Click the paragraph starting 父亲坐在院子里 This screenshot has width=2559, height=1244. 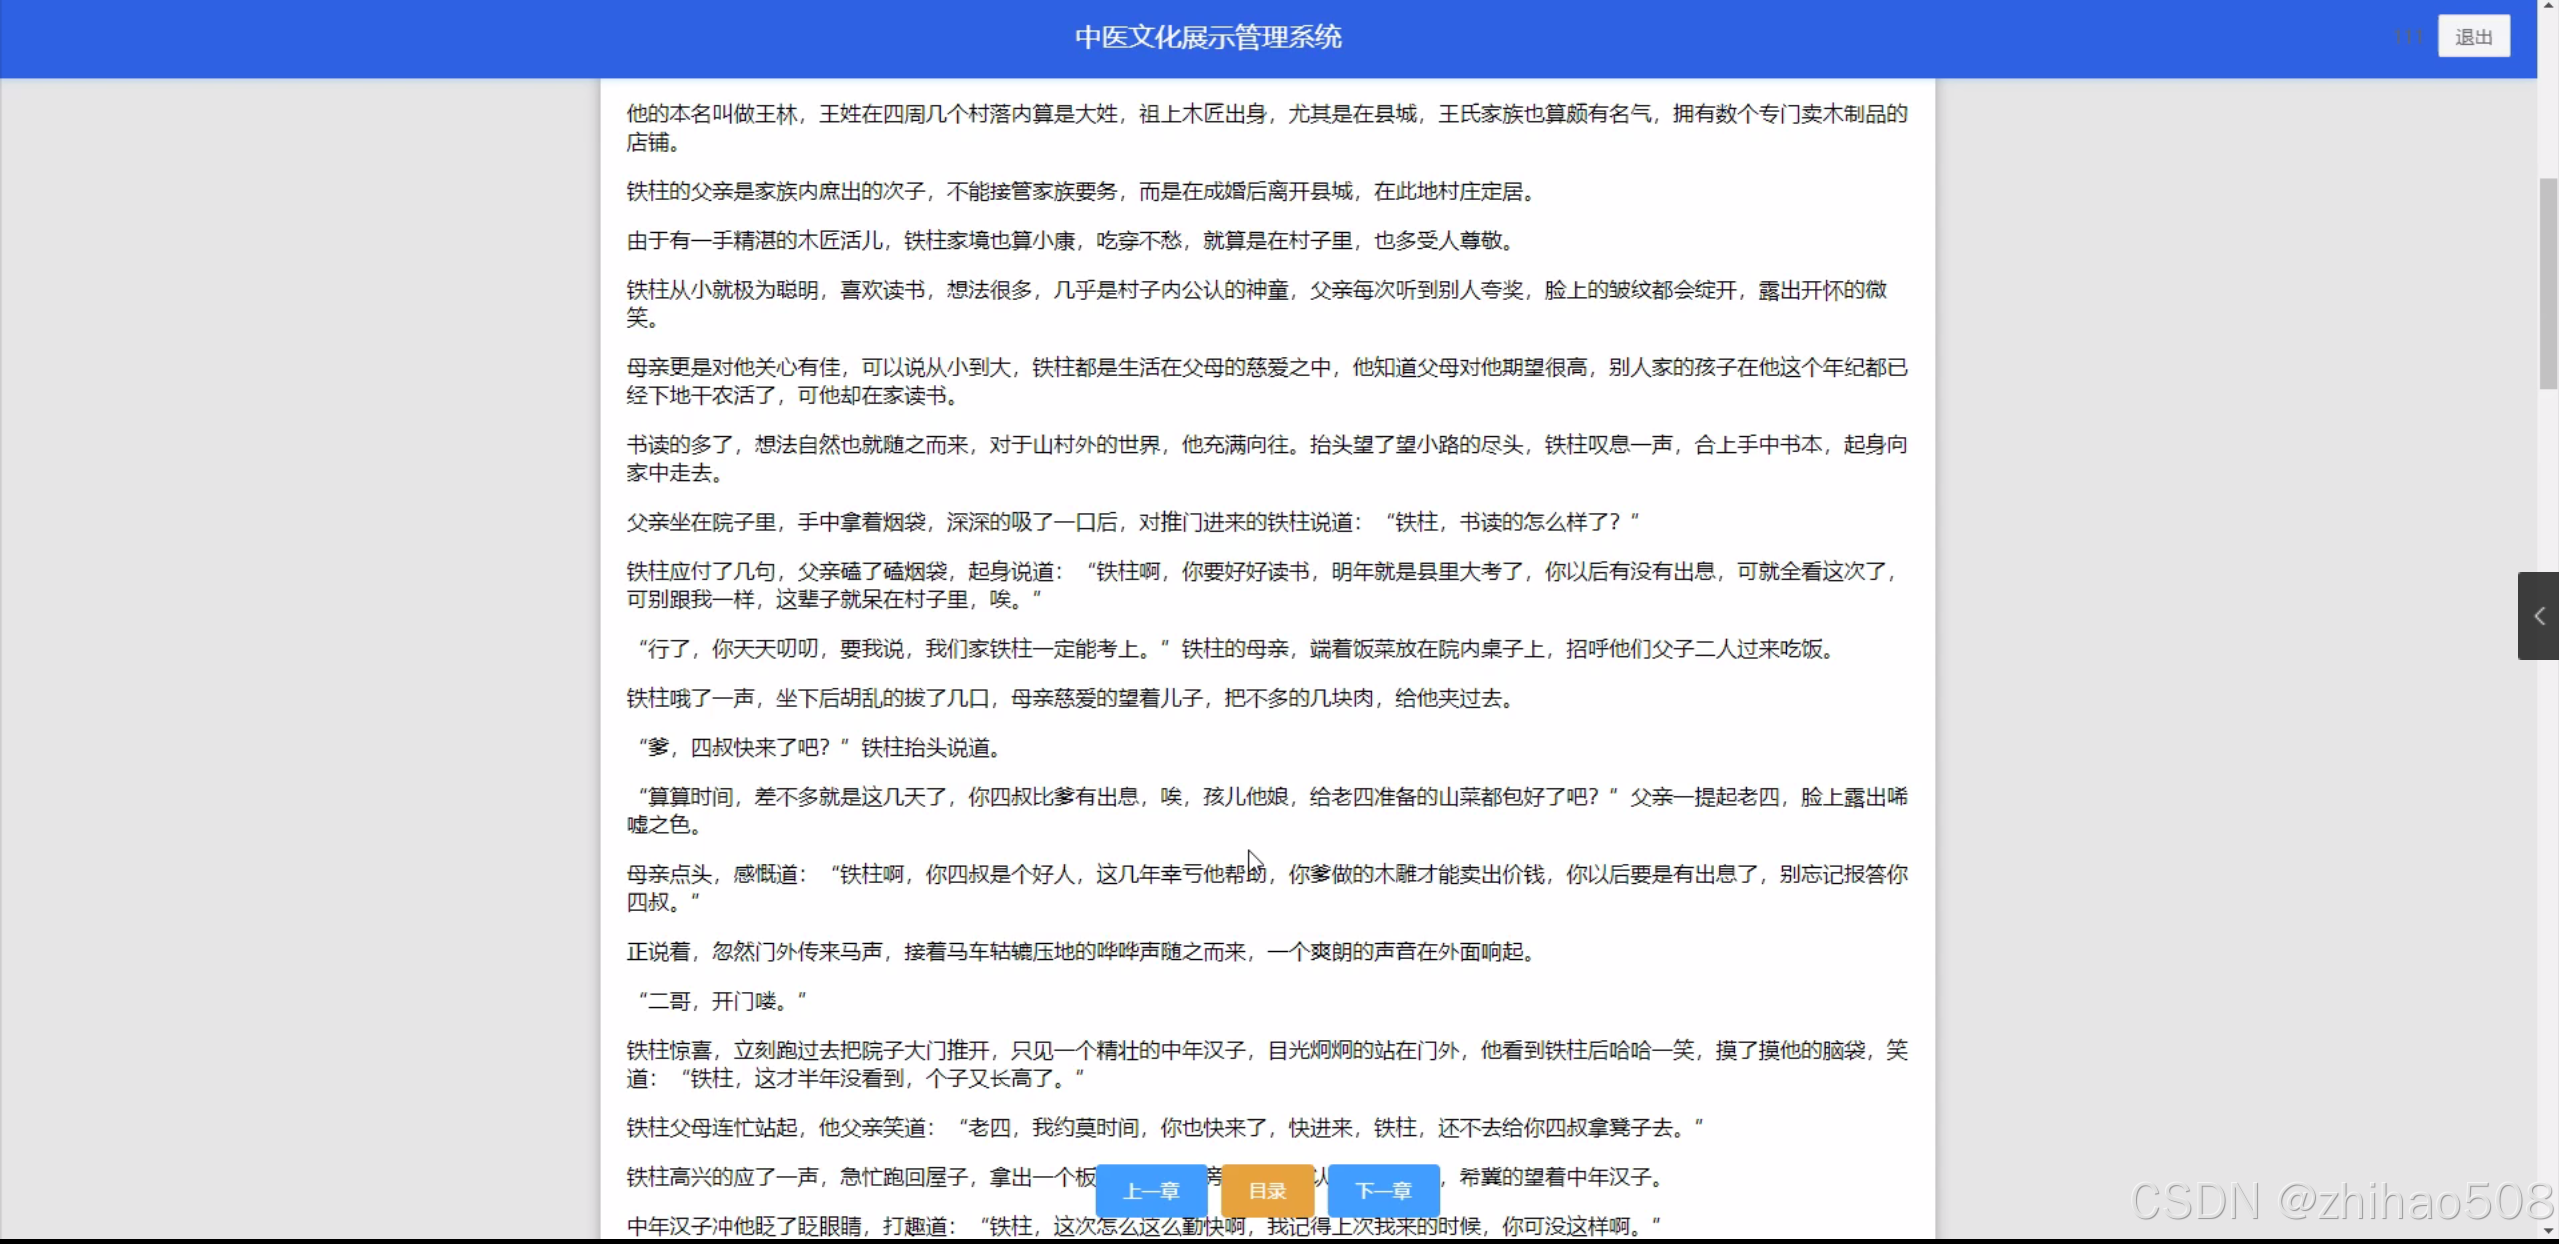[x=1132, y=522]
